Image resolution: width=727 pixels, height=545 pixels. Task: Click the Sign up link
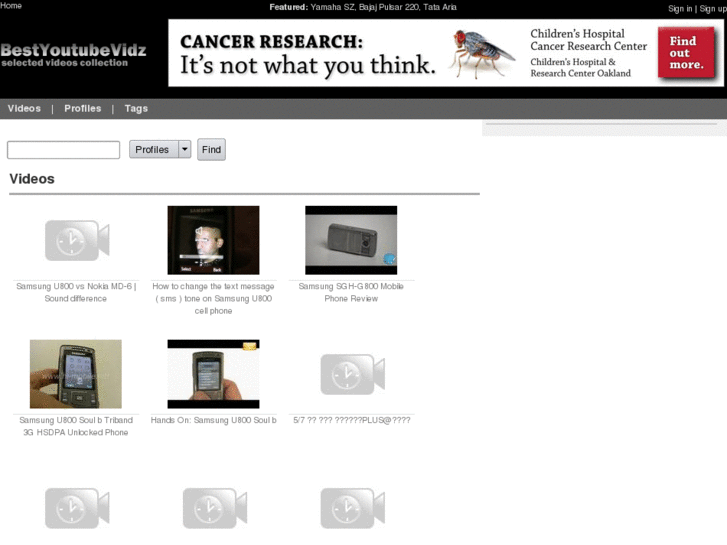click(713, 8)
